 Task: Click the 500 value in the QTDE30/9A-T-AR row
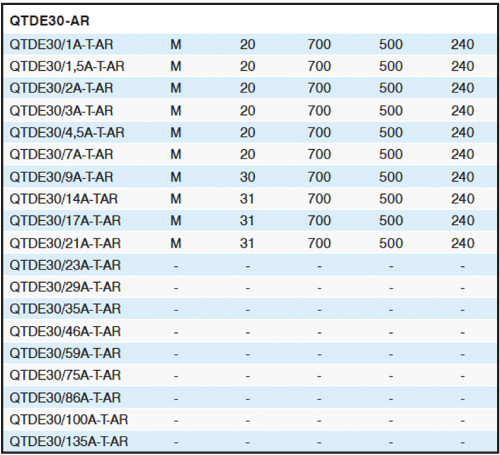(391, 177)
